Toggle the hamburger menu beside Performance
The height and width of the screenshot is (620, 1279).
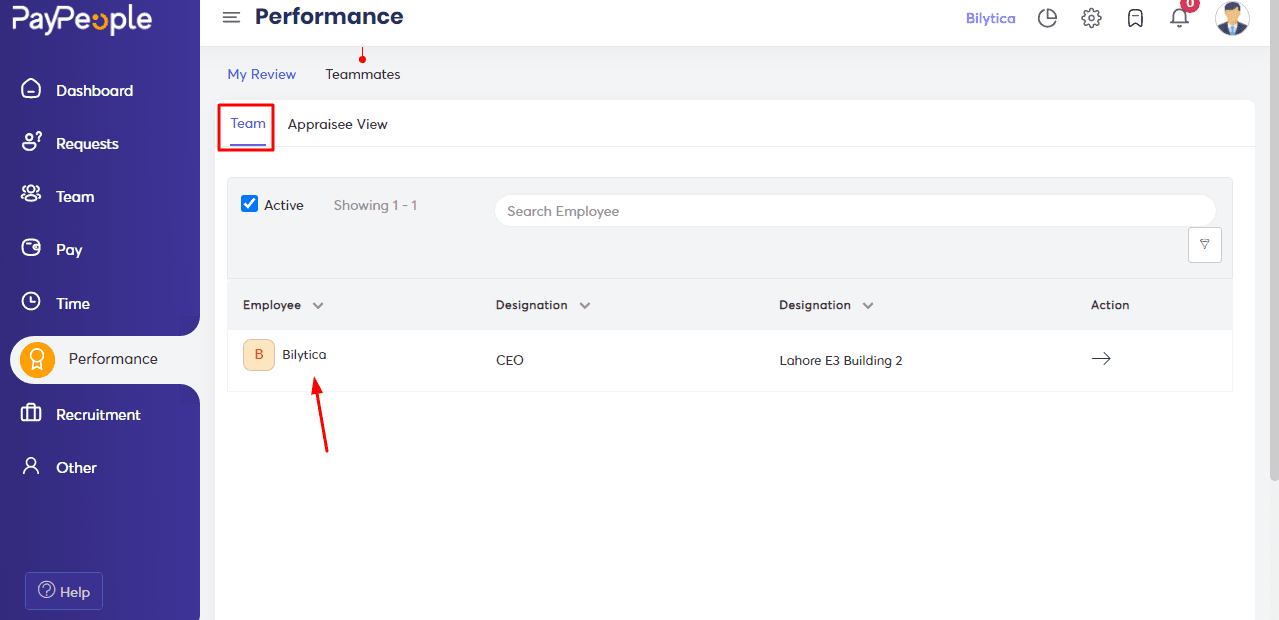(x=231, y=17)
